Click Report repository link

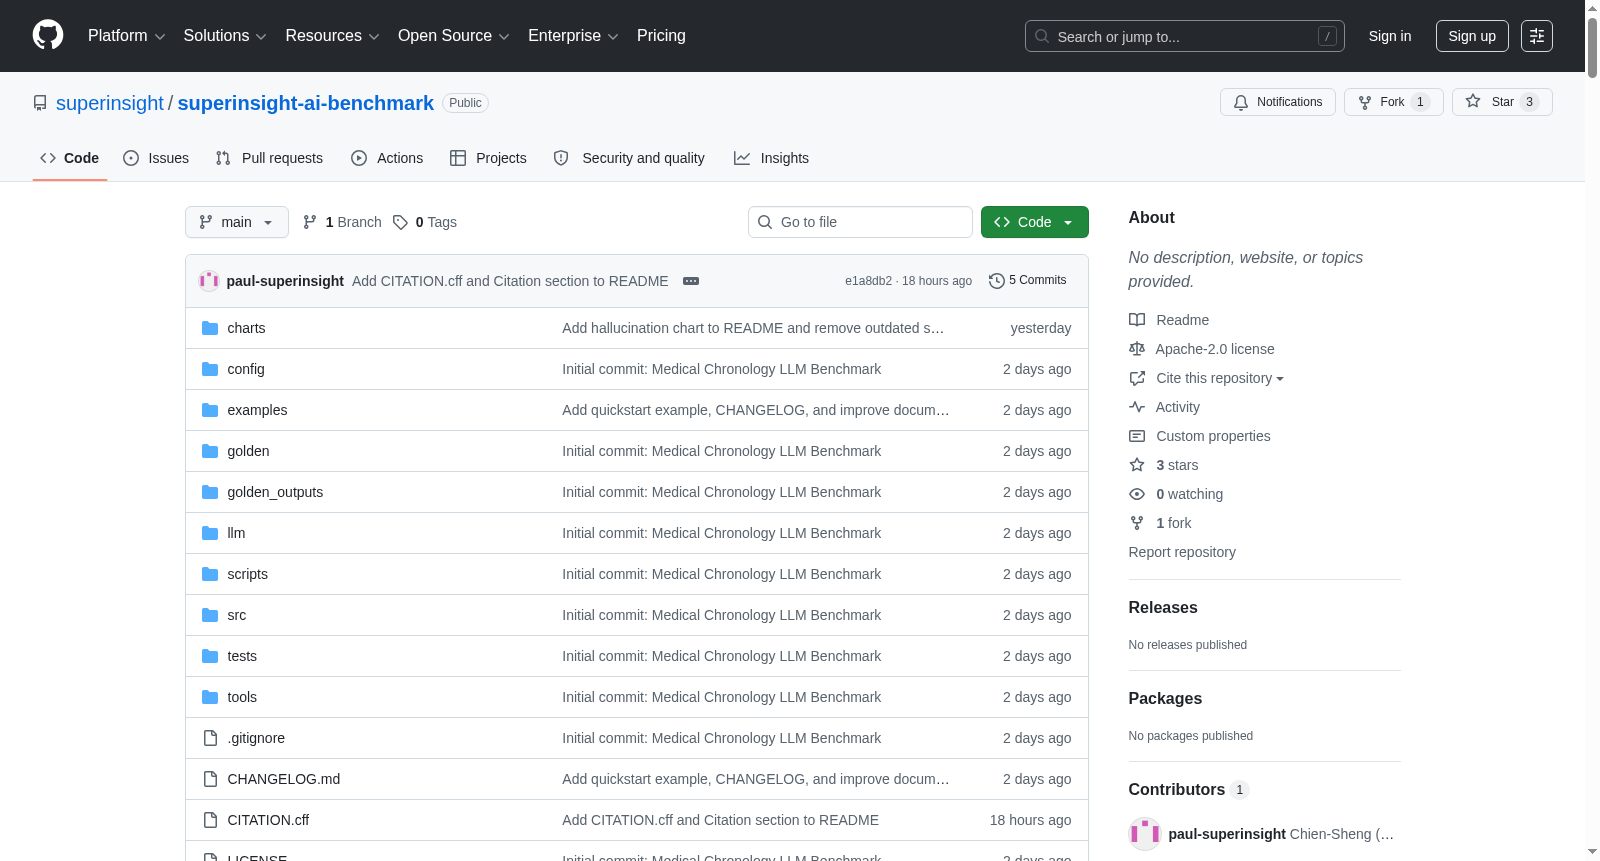pyautogui.click(x=1182, y=552)
